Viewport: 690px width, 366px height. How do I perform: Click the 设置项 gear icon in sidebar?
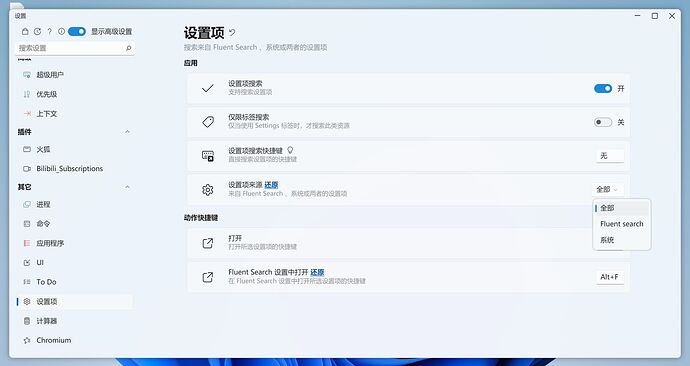[27, 301]
